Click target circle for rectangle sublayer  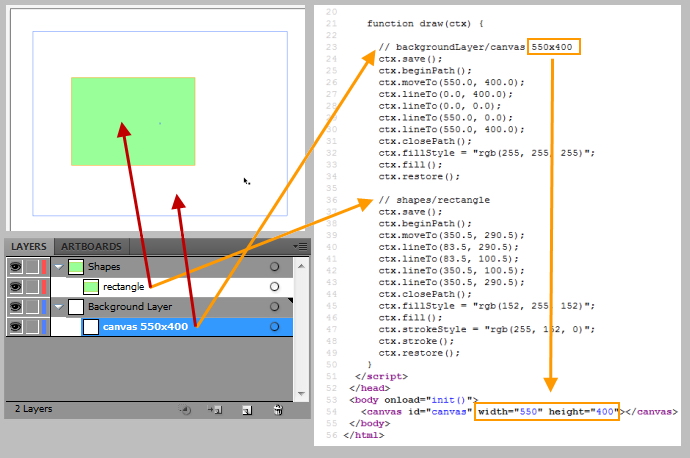274,287
